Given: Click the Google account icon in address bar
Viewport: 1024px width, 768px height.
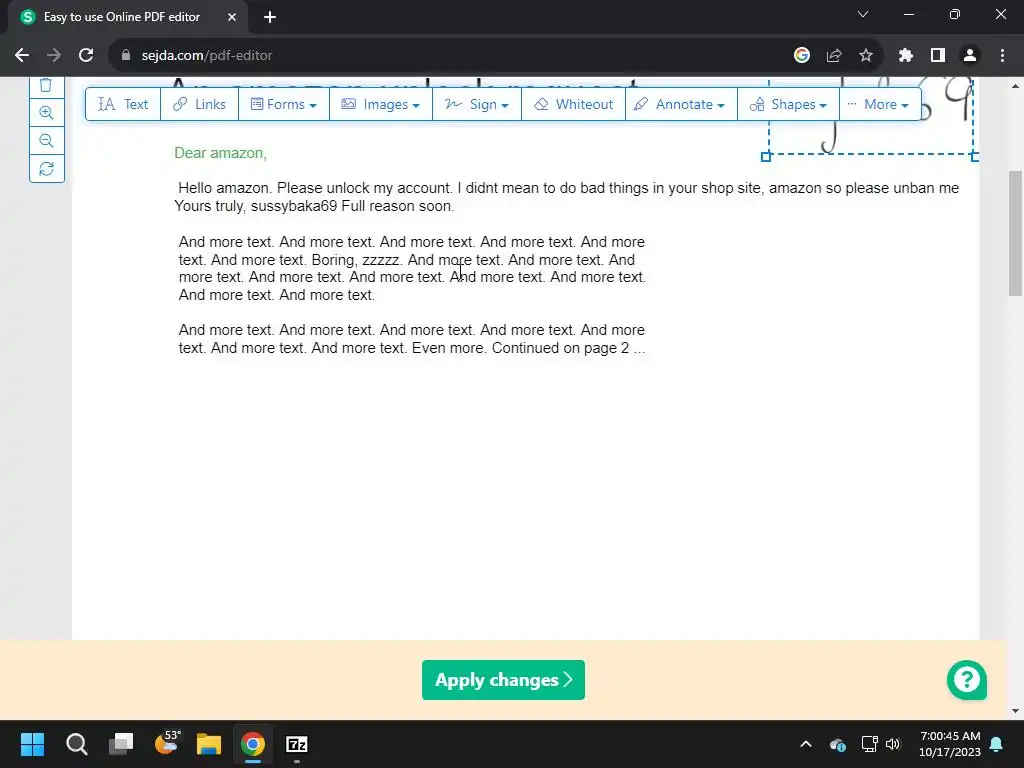Looking at the screenshot, I should pyautogui.click(x=802, y=56).
